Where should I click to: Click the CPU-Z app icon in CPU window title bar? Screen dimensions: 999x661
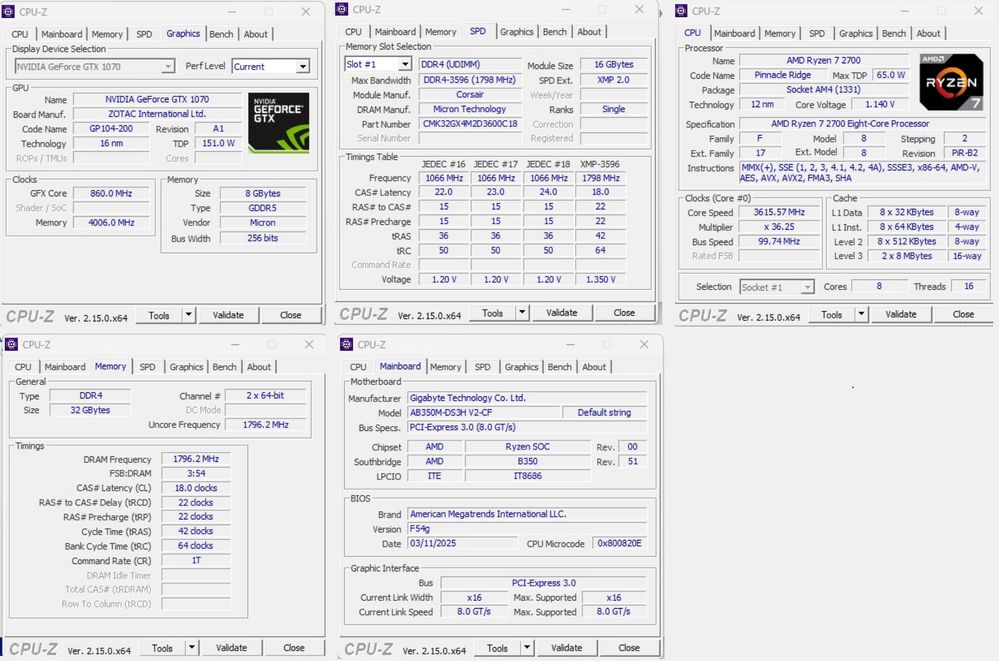[x=682, y=11]
